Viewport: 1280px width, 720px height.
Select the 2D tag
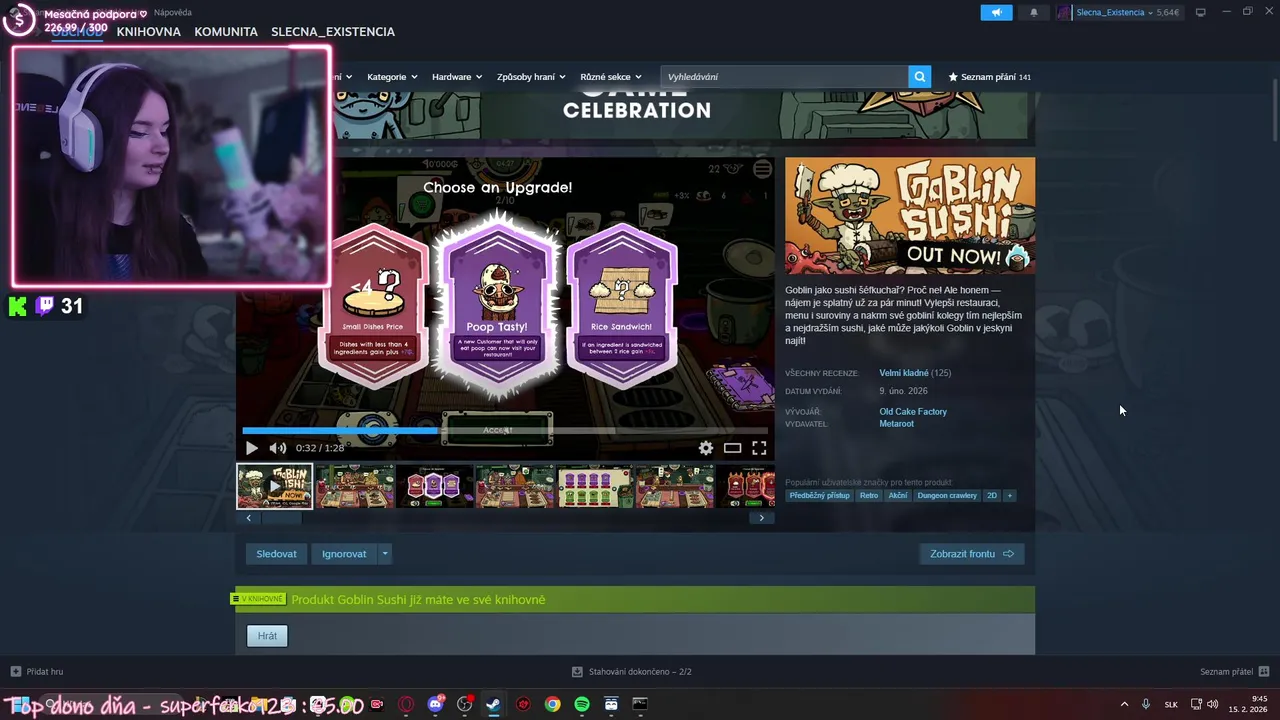992,495
